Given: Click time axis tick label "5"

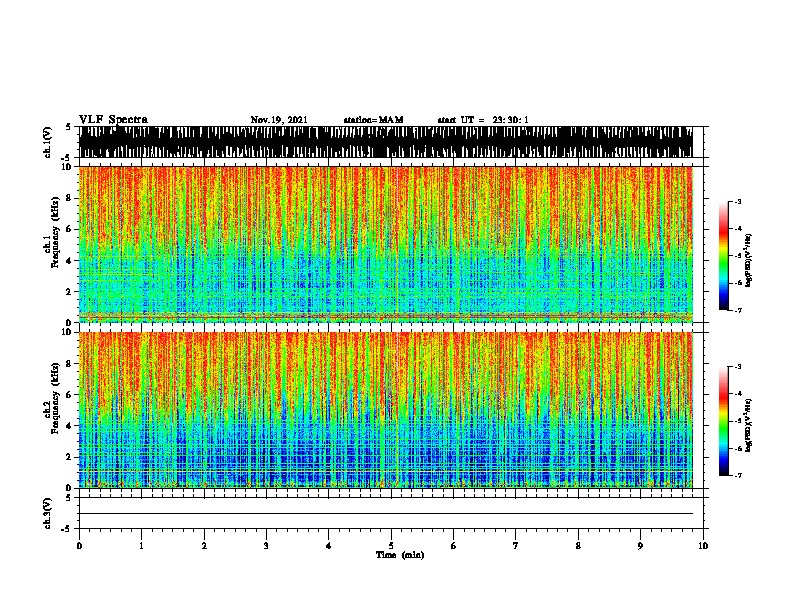Looking at the screenshot, I should pos(391,546).
